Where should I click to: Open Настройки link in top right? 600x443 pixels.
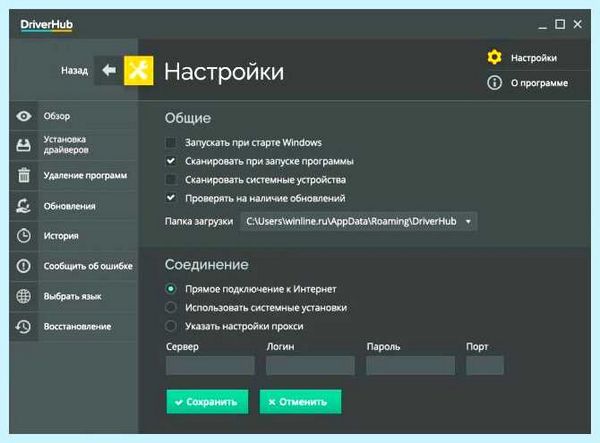tap(534, 58)
